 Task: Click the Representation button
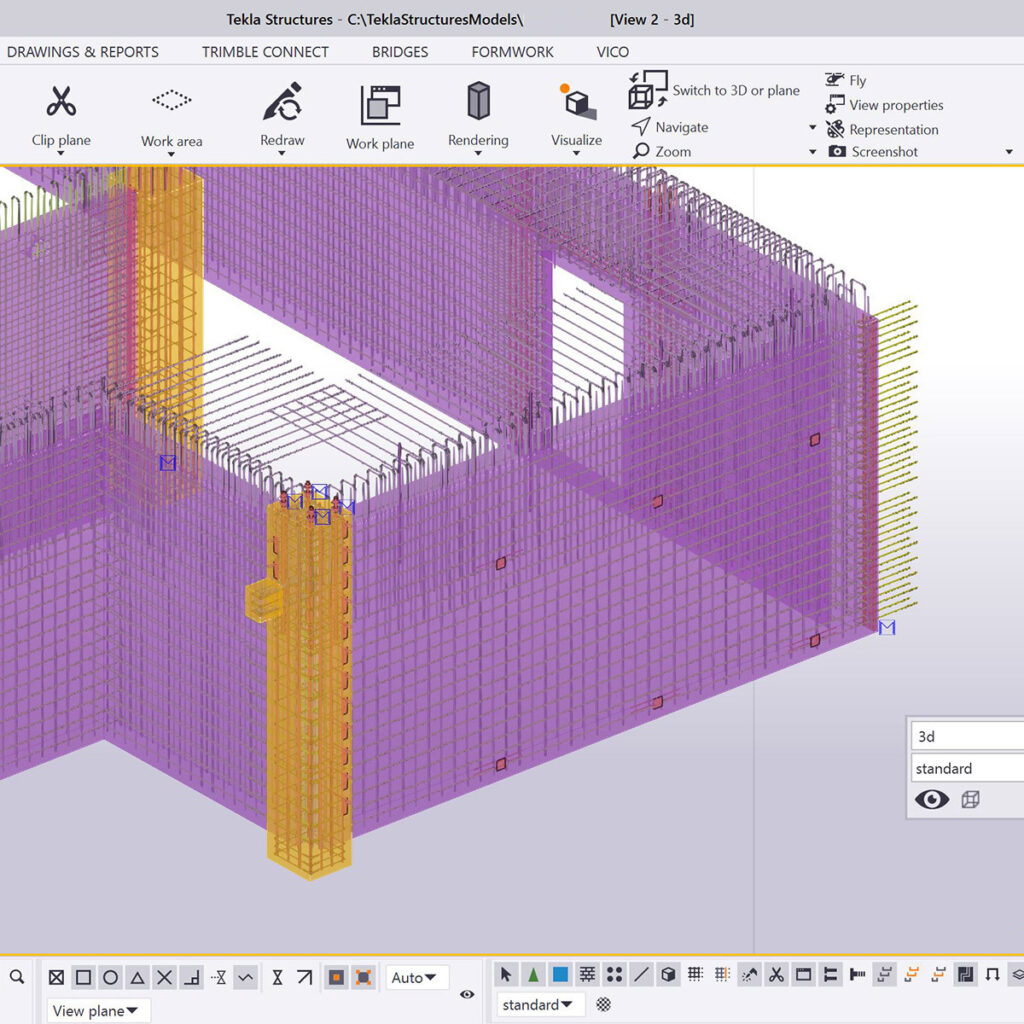pyautogui.click(x=893, y=129)
